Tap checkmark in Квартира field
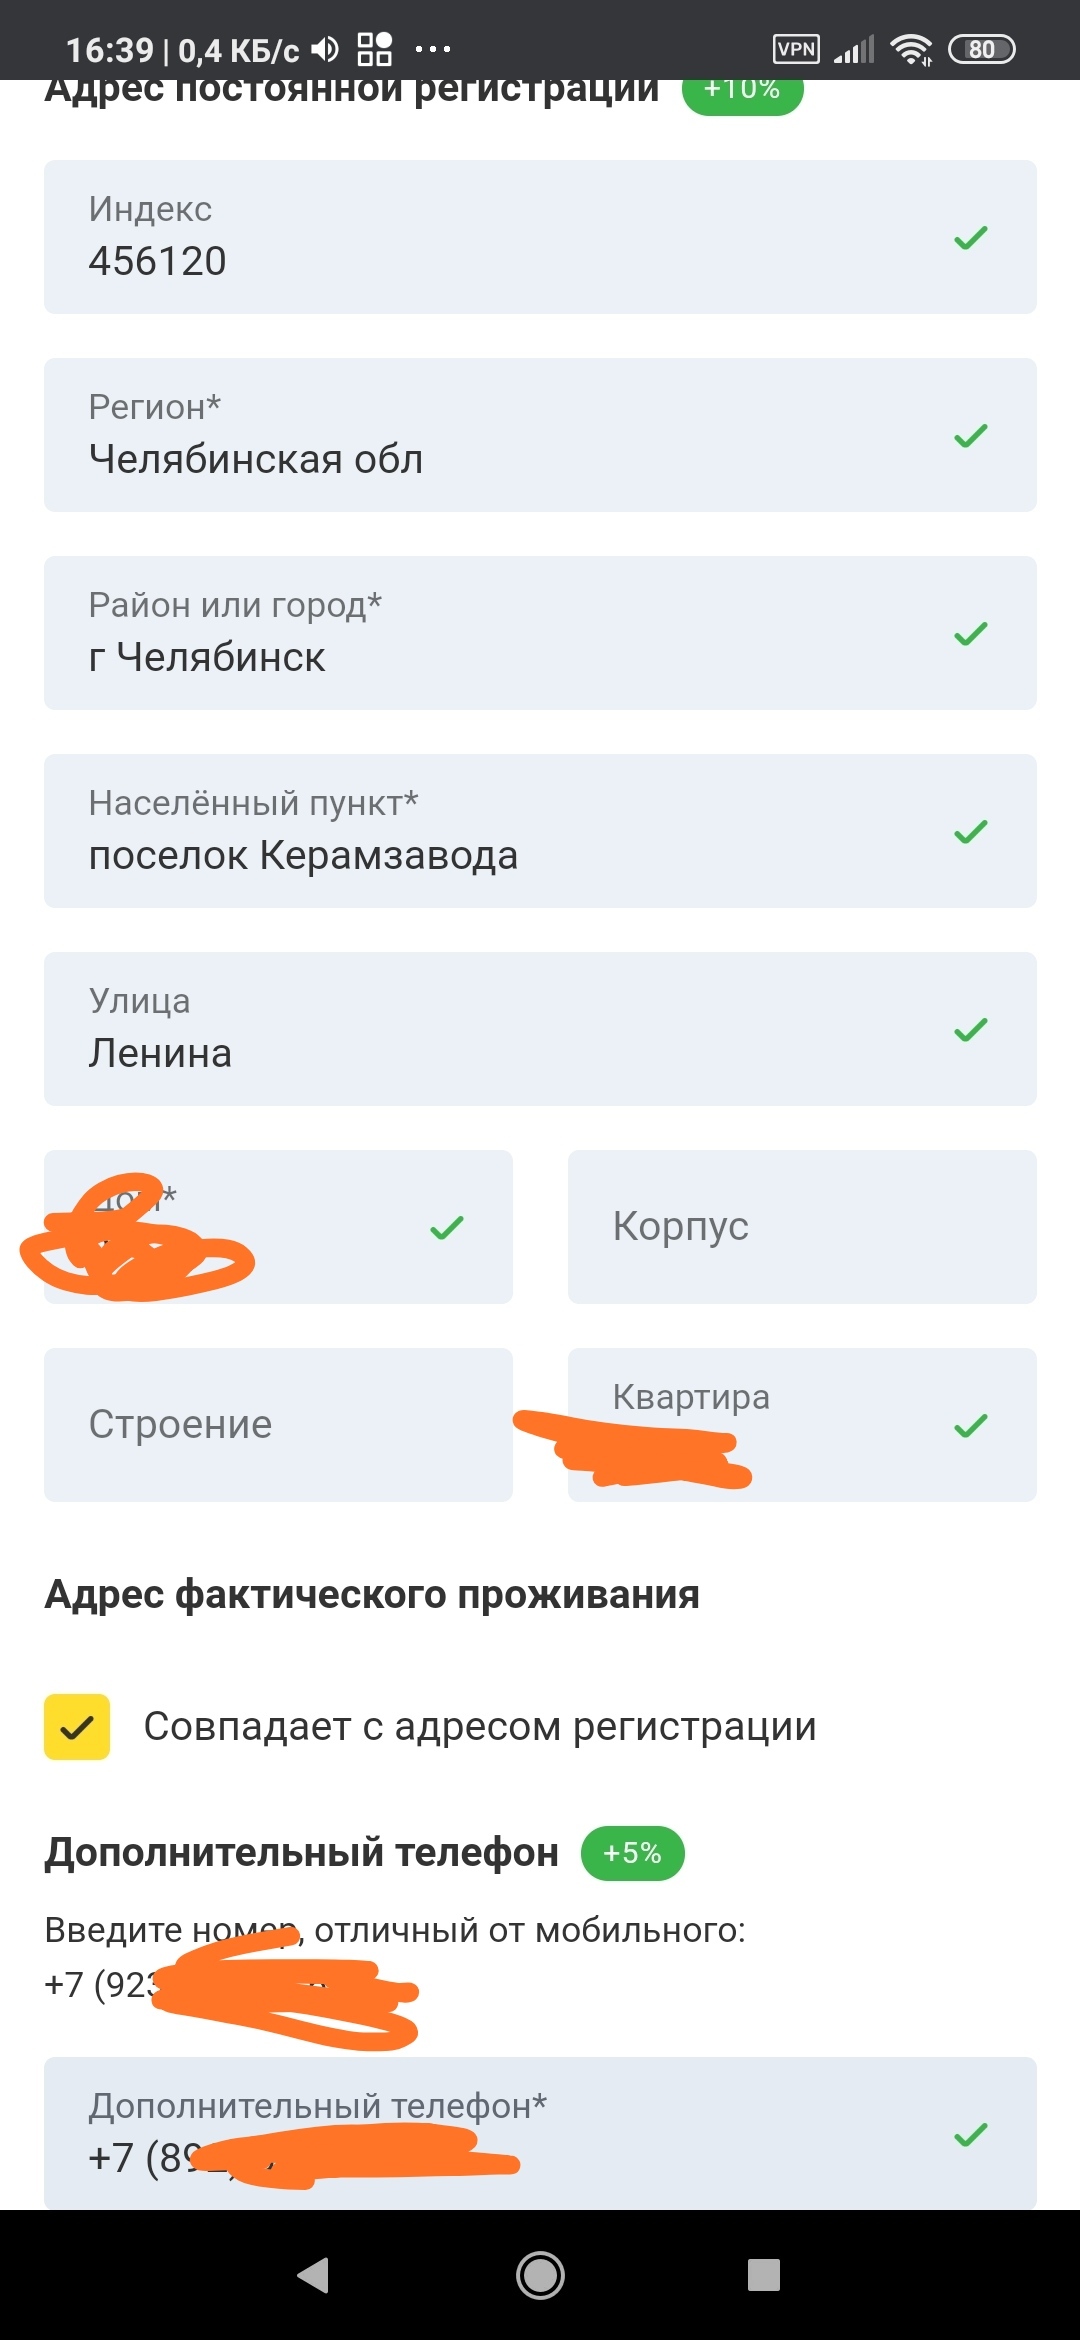The image size is (1080, 2340). pyautogui.click(x=970, y=1426)
